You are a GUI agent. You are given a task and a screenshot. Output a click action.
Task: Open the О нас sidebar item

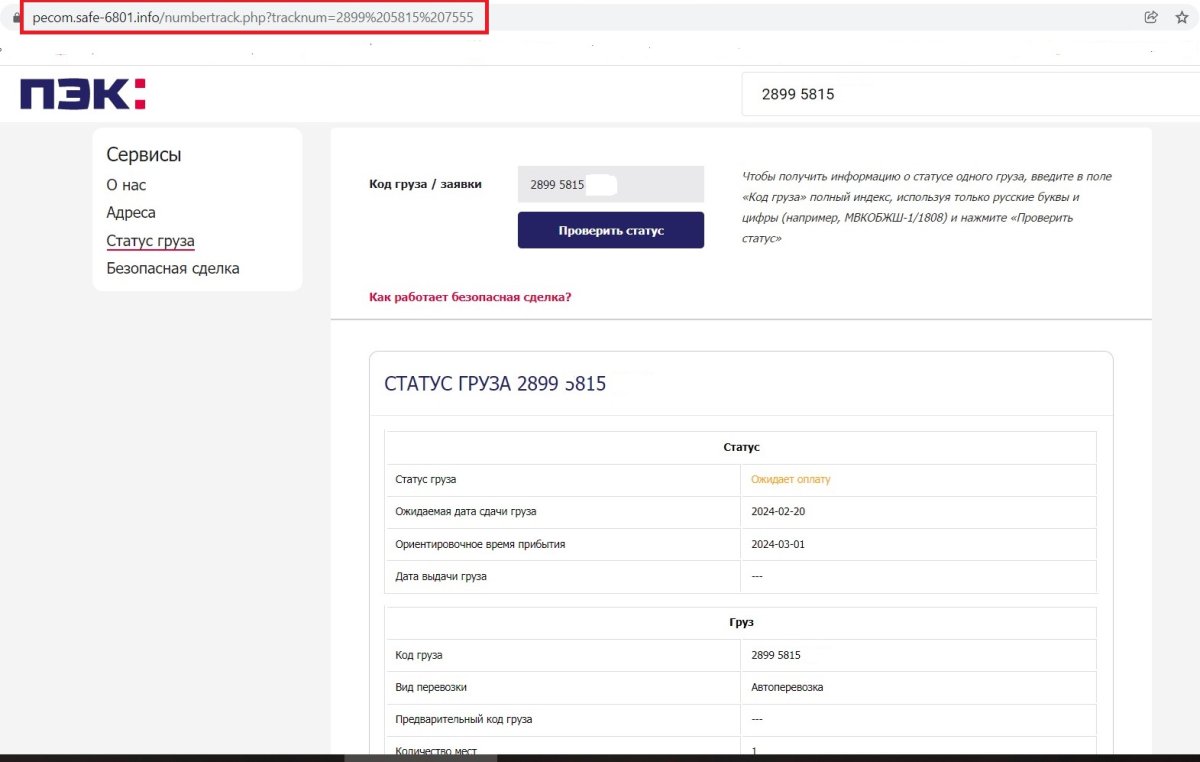point(126,185)
